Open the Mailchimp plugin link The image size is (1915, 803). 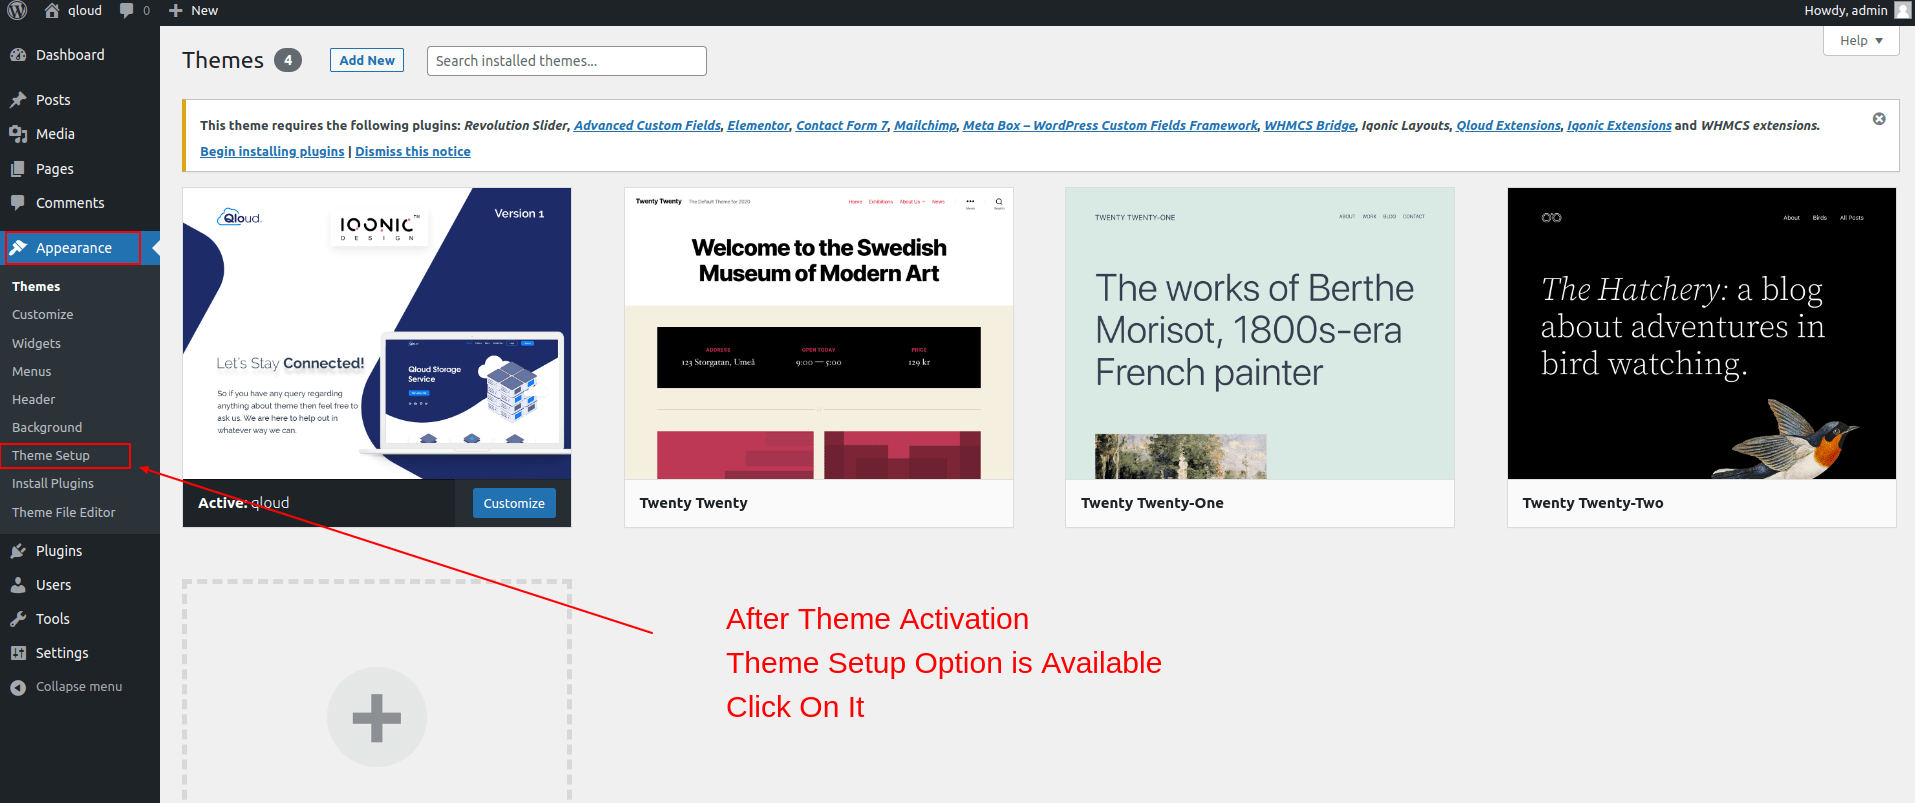tap(925, 126)
